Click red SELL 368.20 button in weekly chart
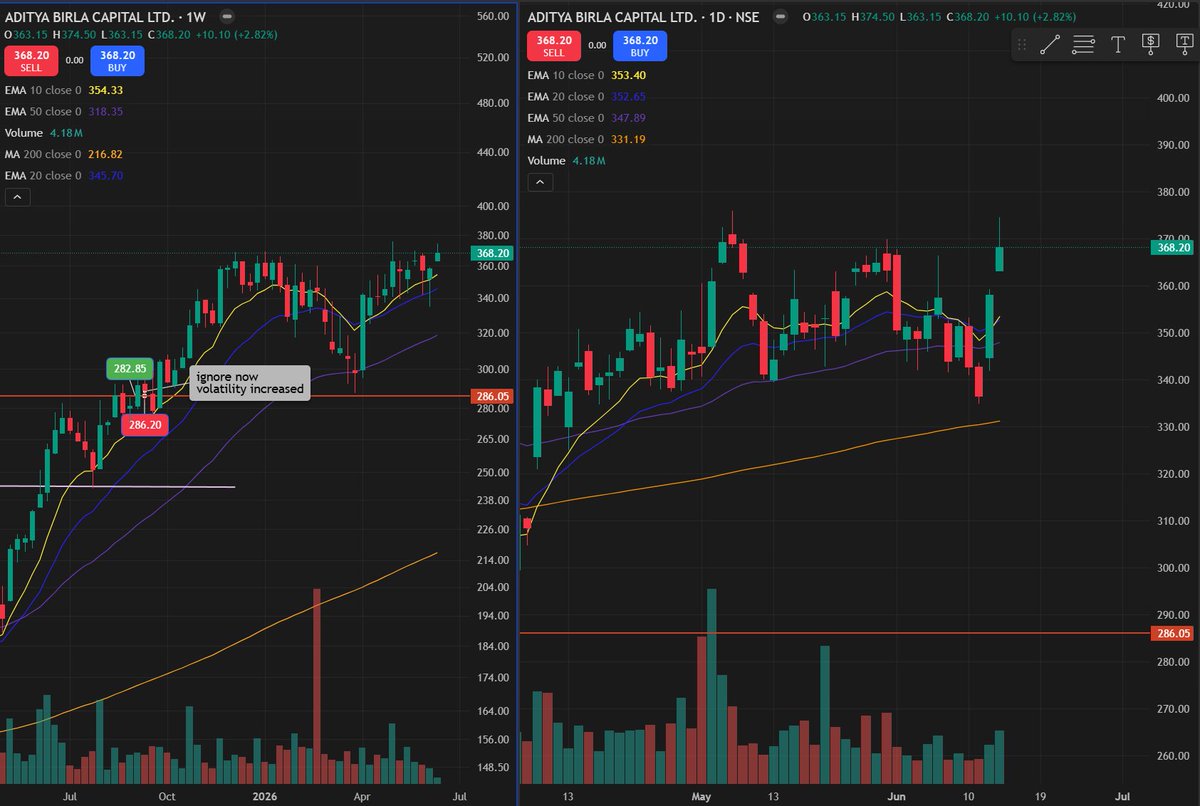This screenshot has height=806, width=1200. (x=29, y=61)
